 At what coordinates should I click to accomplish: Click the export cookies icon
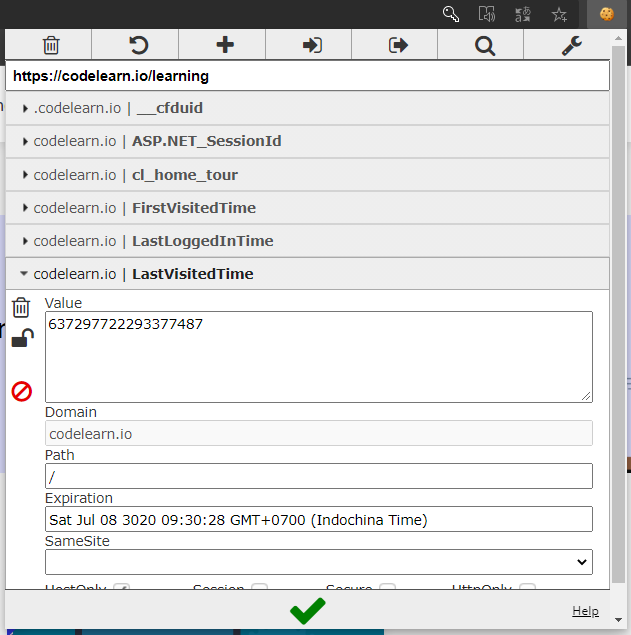(398, 45)
